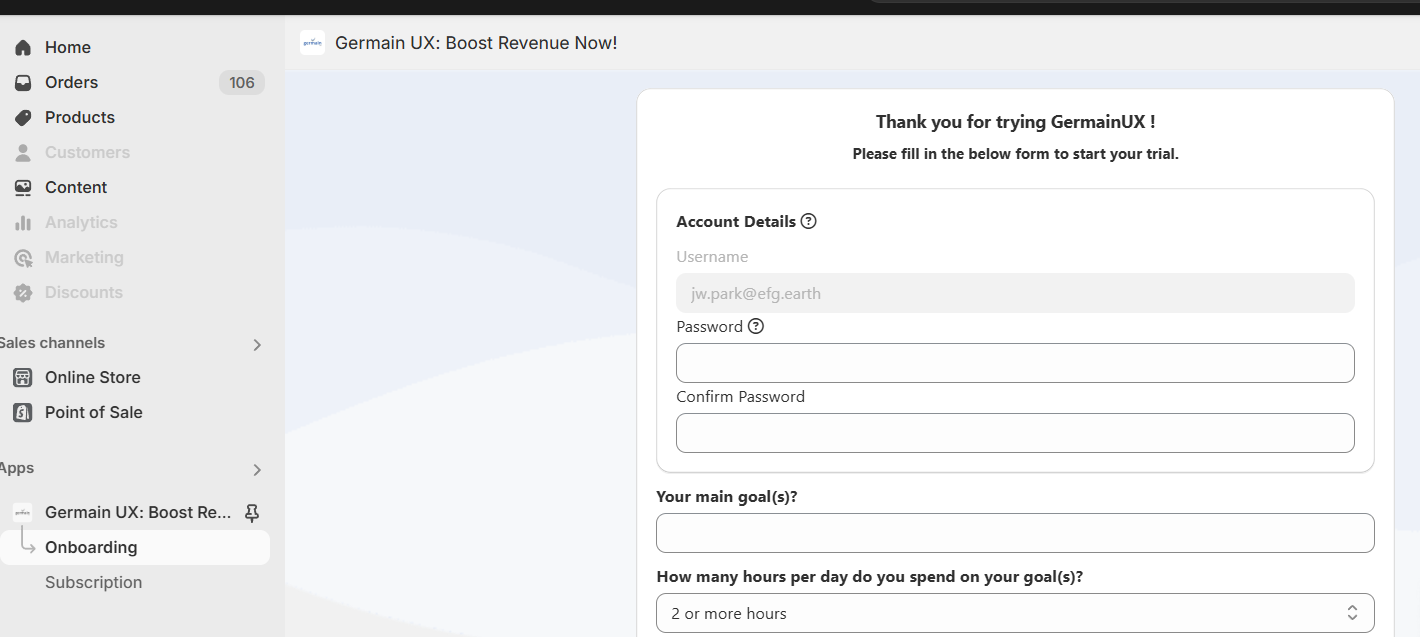The width and height of the screenshot is (1420, 637).
Task: Click the Germain UX logo in header
Action: [x=312, y=43]
